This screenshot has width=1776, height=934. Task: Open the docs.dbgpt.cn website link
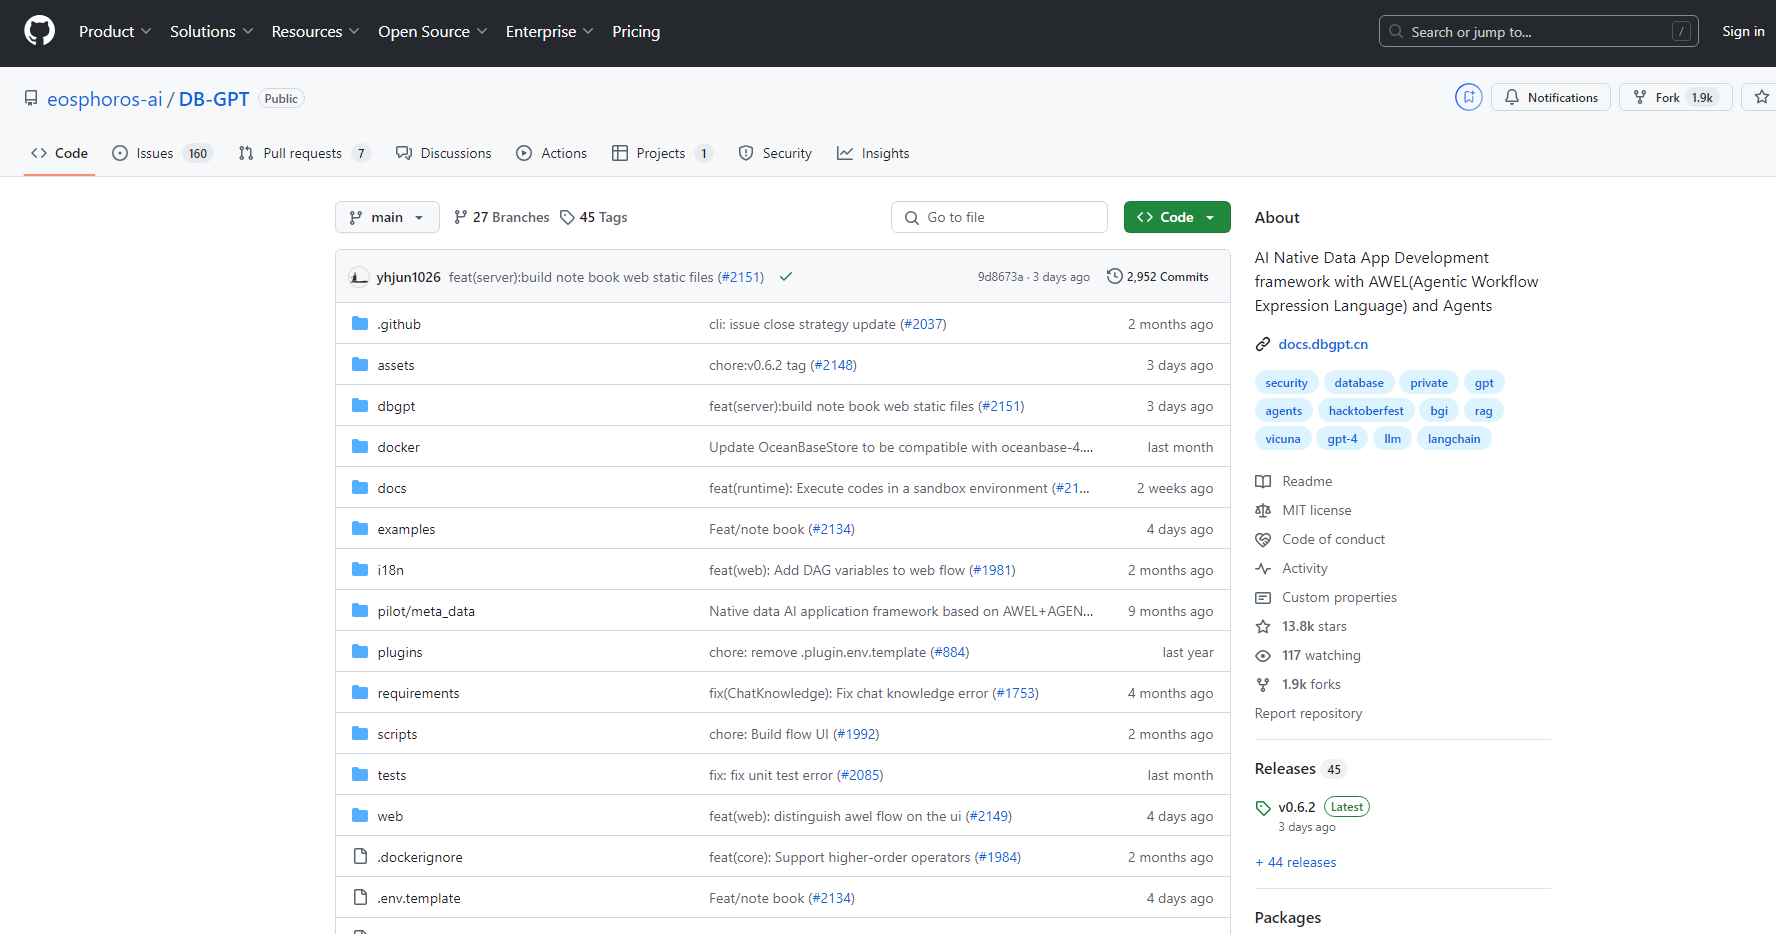1322,344
